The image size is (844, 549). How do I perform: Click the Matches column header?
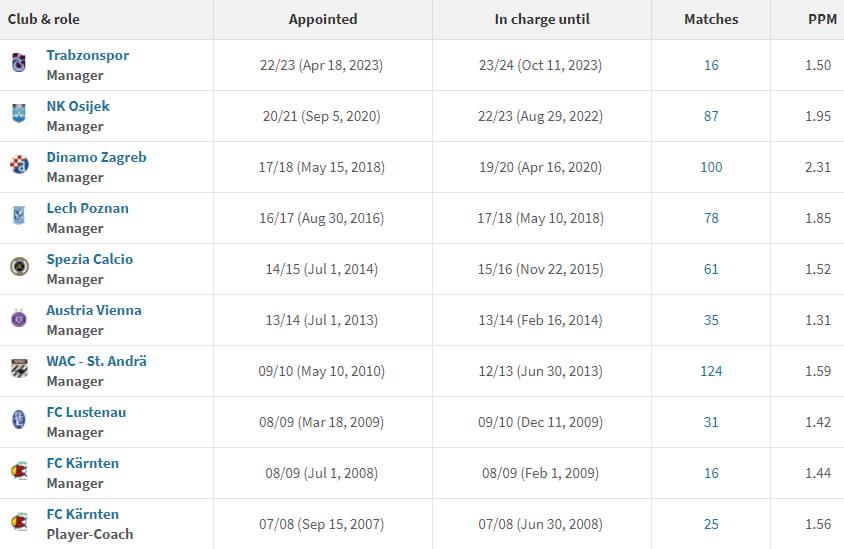click(x=711, y=19)
